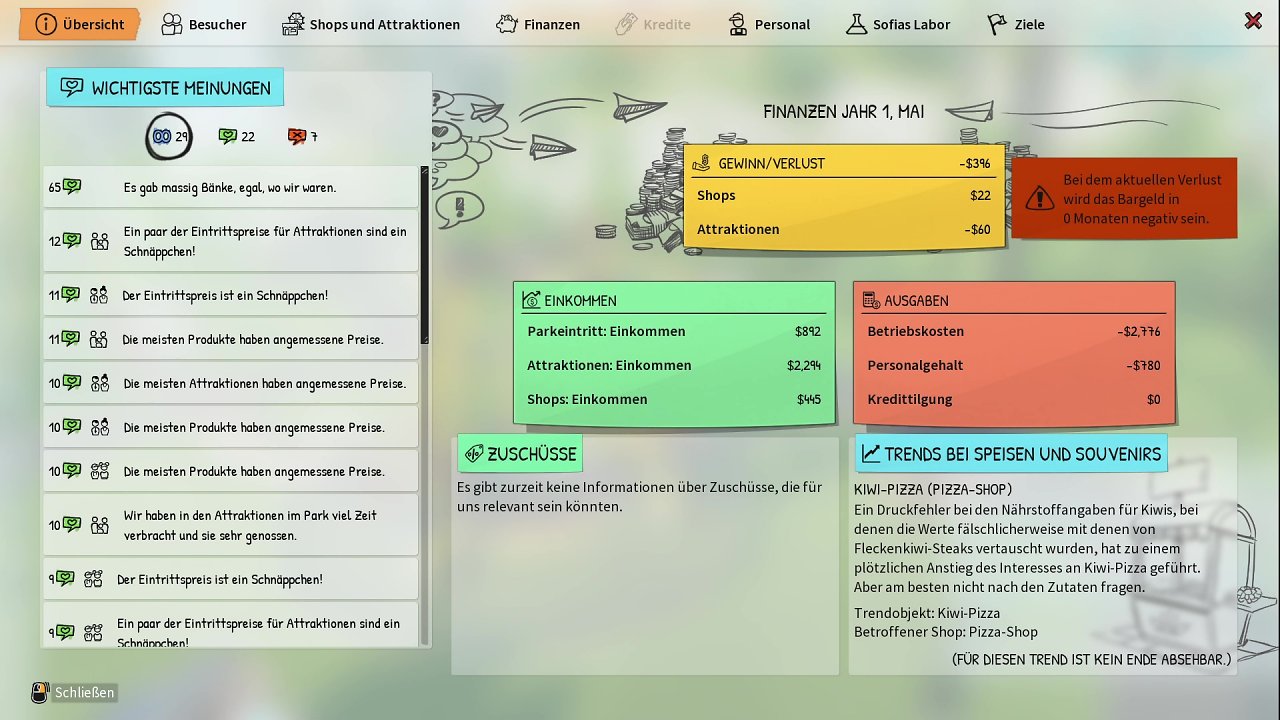Click heart icon in 'Die meisten Attraktionen' row
The width and height of the screenshot is (1280, 720).
coord(71,383)
